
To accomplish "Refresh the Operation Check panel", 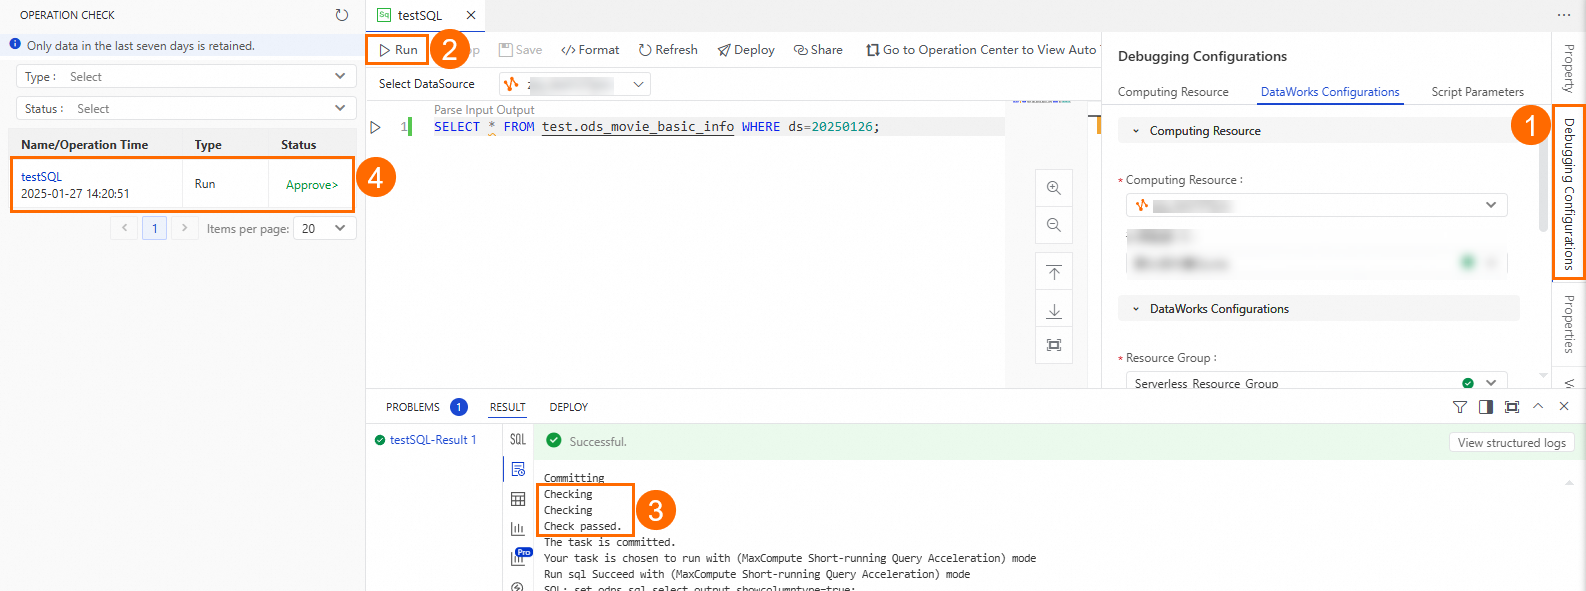I will [x=342, y=15].
